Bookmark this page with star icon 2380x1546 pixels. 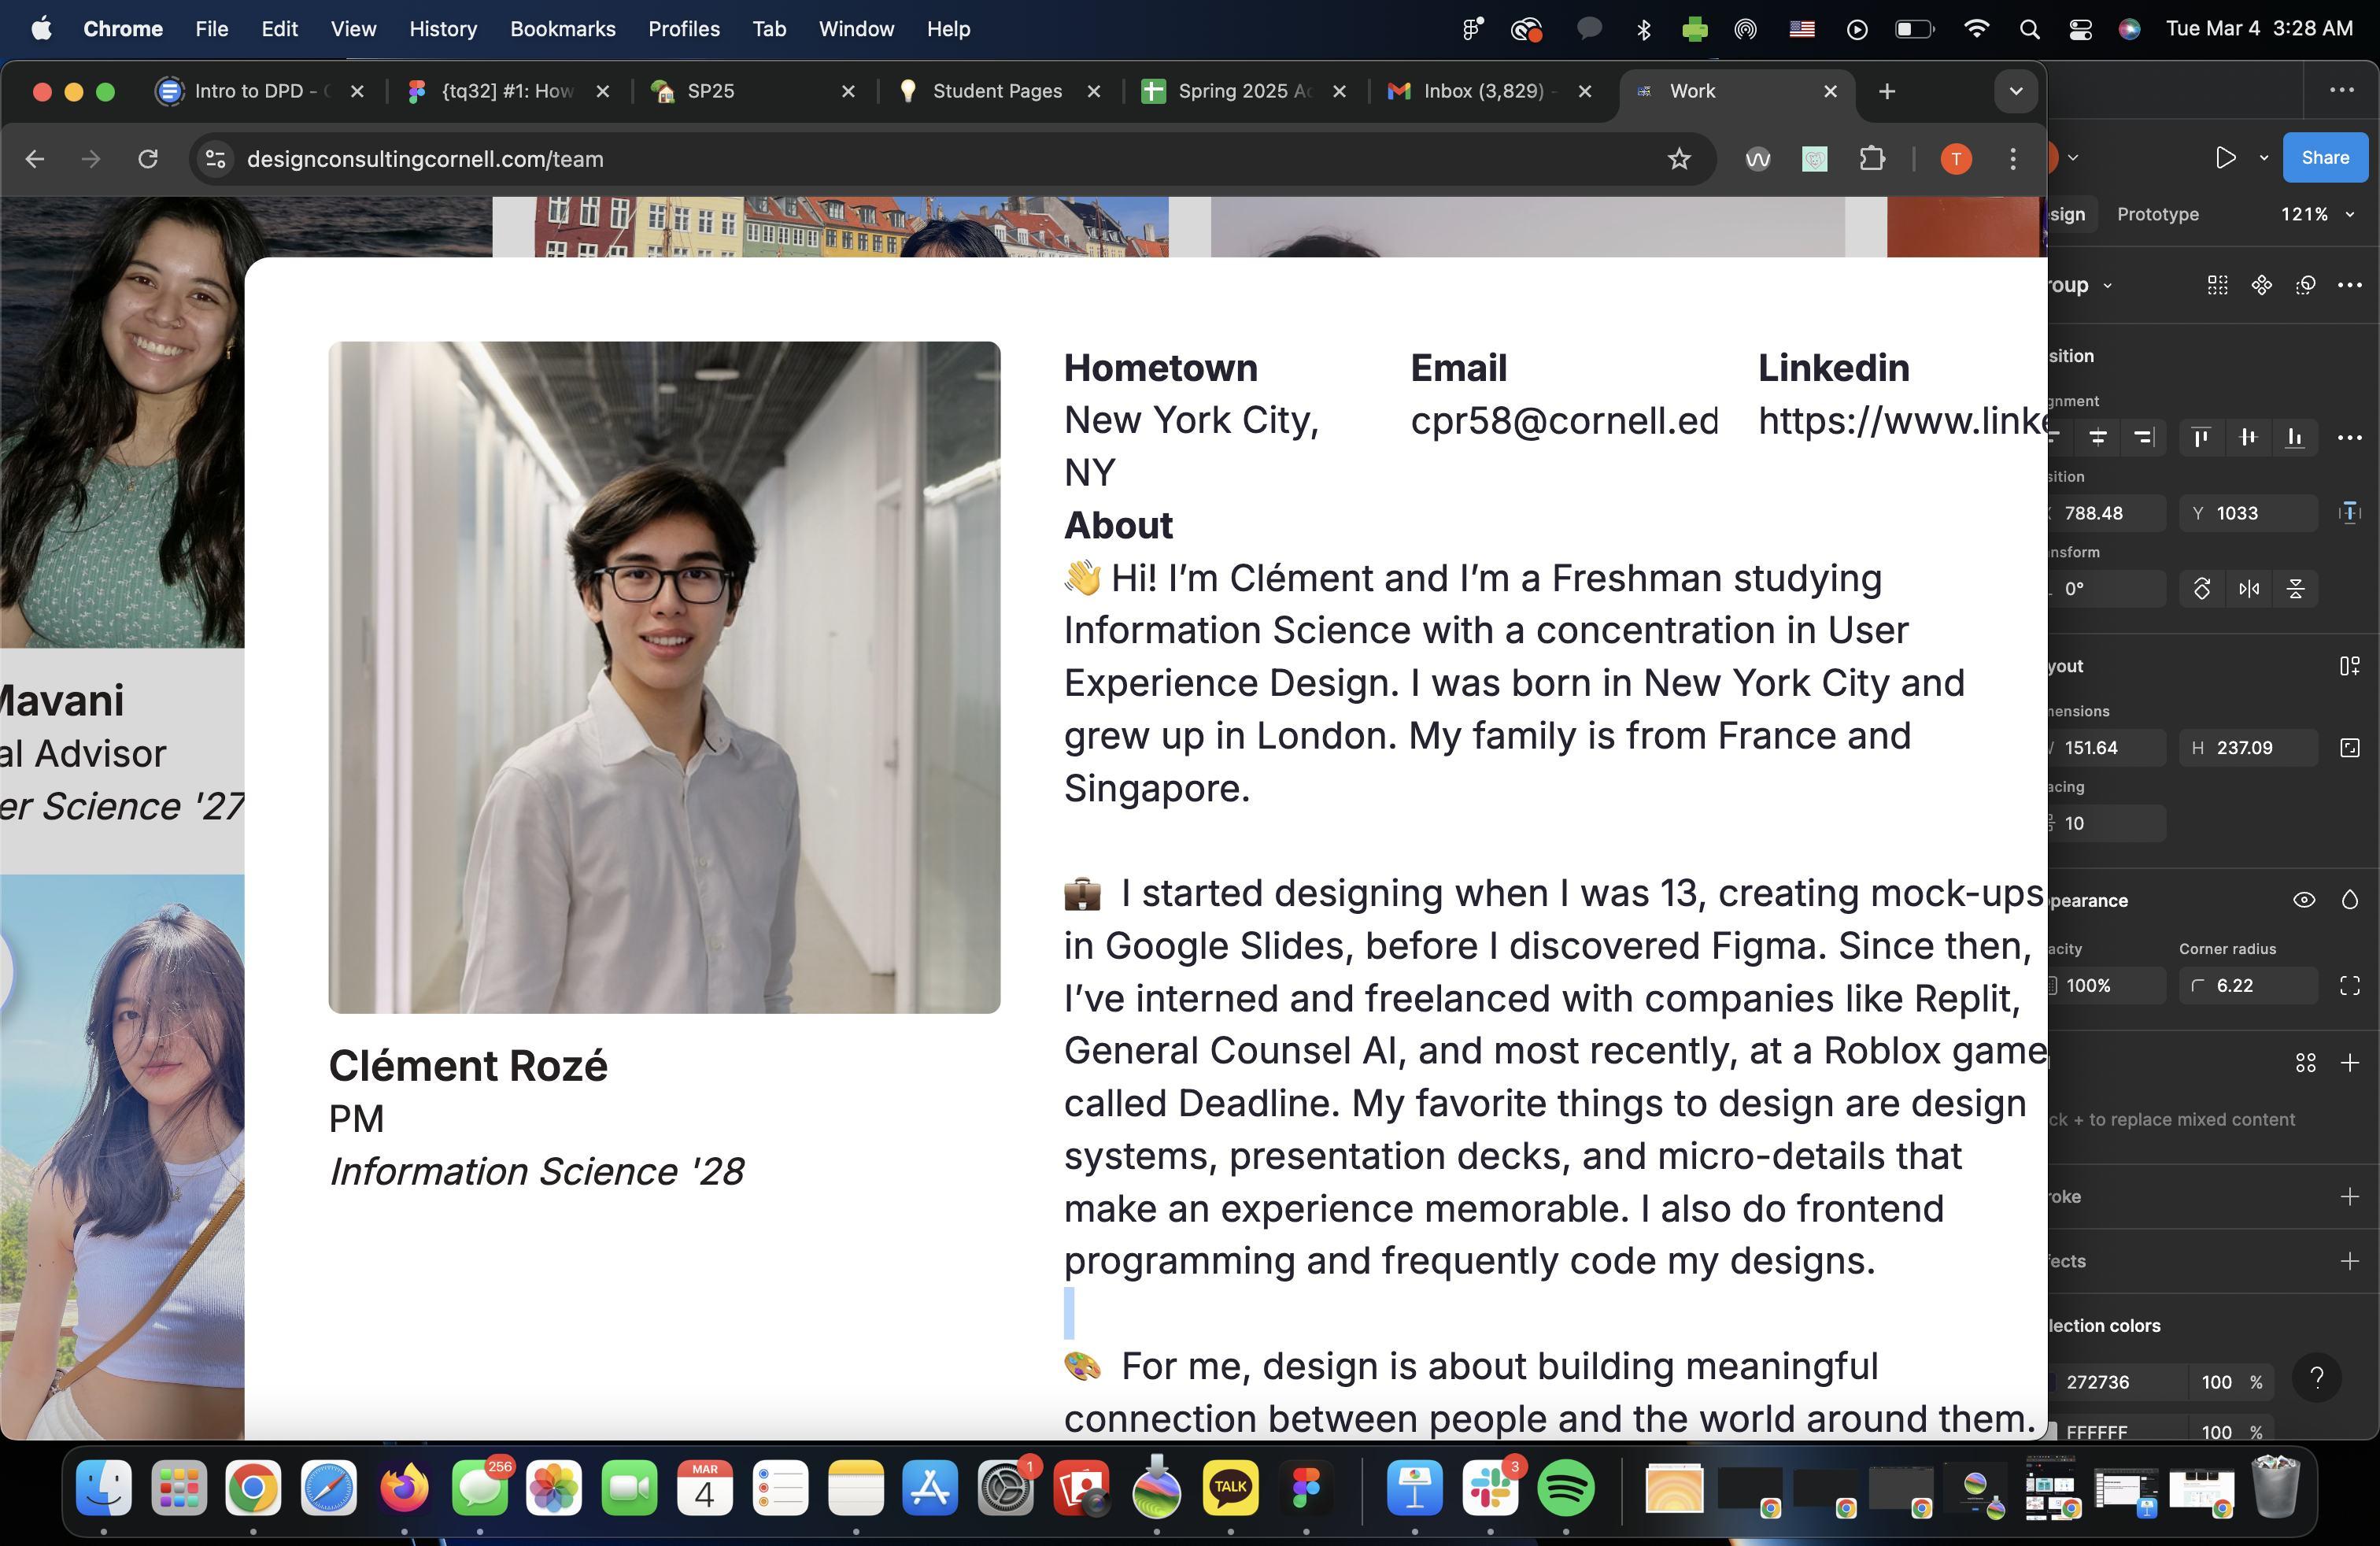[x=1679, y=159]
